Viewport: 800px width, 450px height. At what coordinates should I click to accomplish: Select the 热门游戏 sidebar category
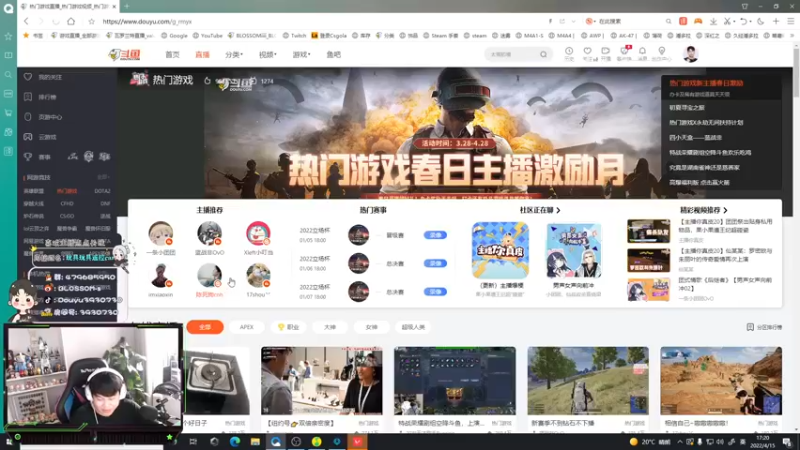click(x=67, y=191)
